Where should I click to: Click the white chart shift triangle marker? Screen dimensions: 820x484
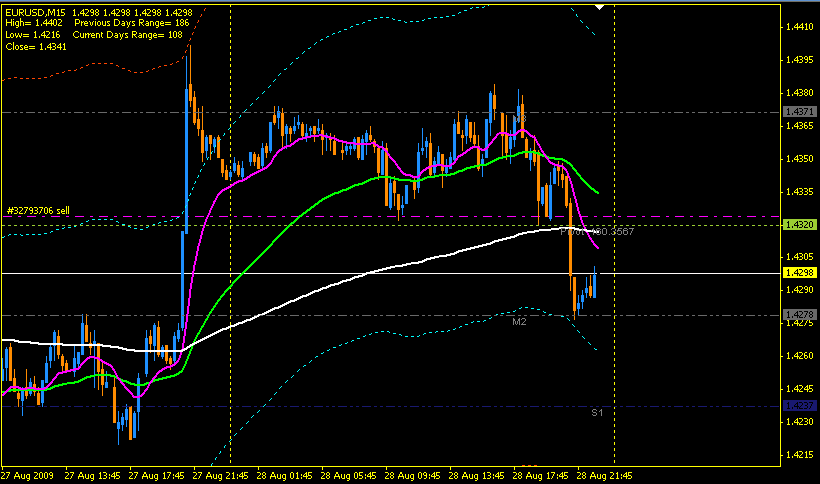(600, 7)
